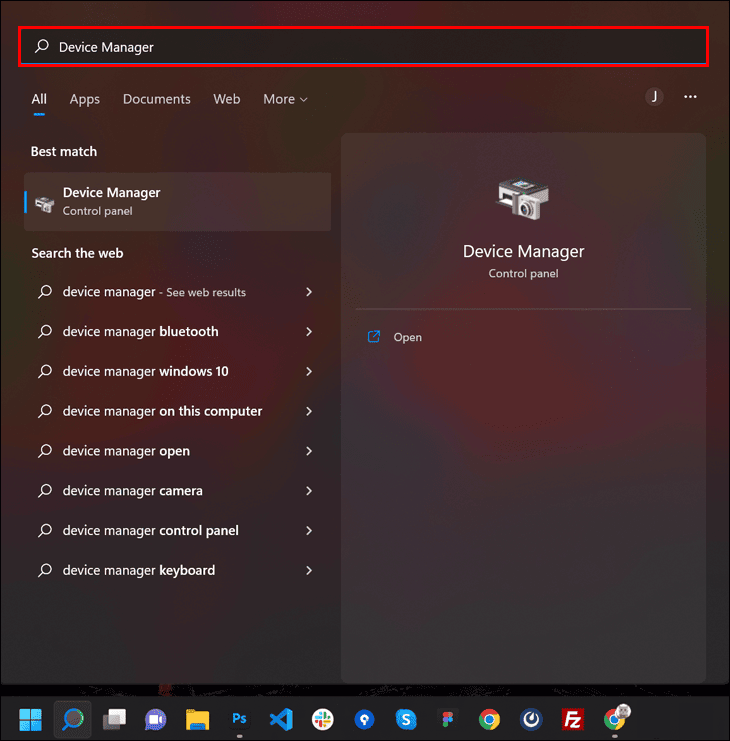
Task: Open Task View from the taskbar
Action: (x=114, y=720)
